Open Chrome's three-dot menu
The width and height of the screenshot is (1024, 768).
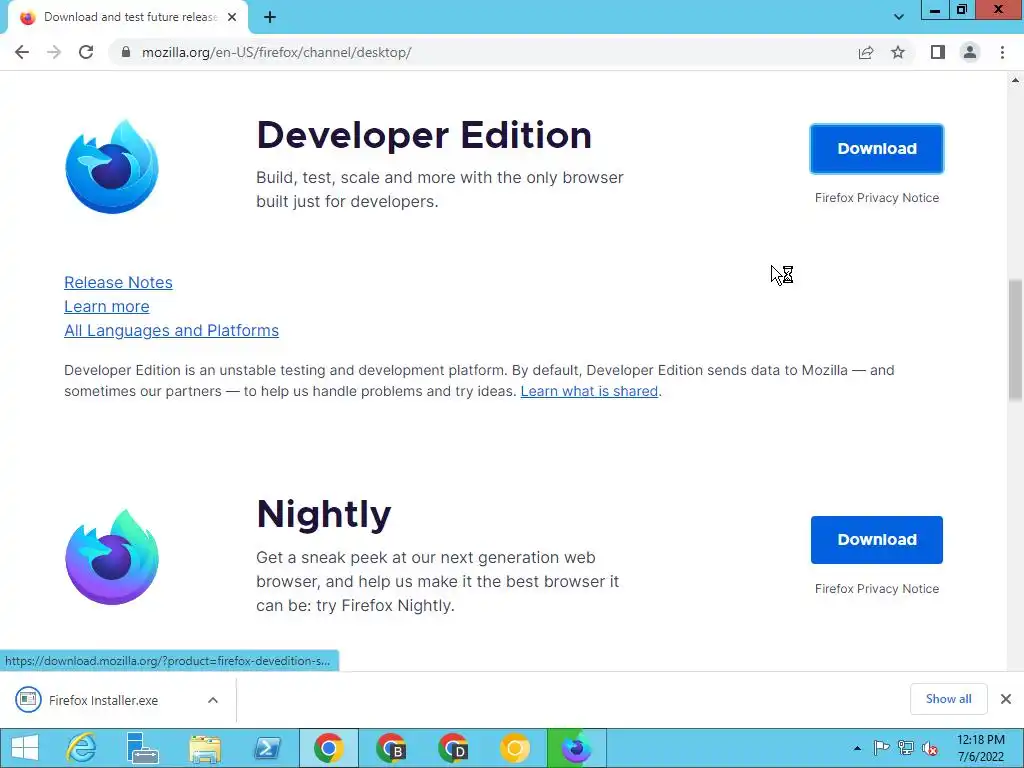pyautogui.click(x=1002, y=52)
